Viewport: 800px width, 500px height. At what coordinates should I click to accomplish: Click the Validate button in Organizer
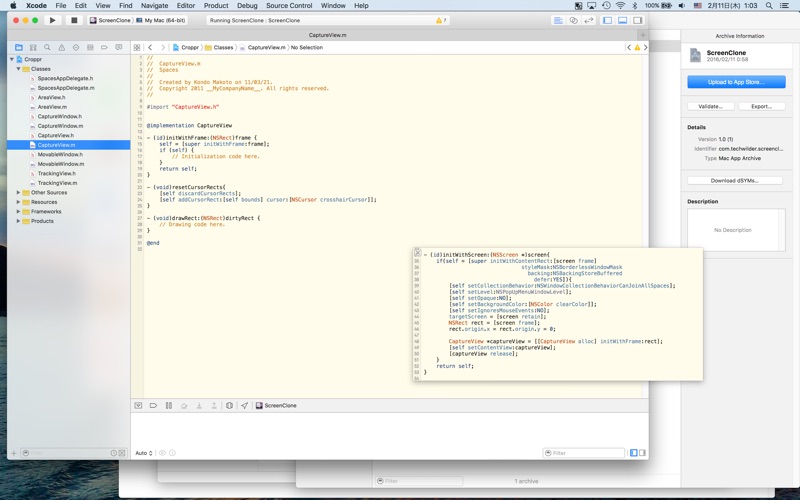pos(710,107)
